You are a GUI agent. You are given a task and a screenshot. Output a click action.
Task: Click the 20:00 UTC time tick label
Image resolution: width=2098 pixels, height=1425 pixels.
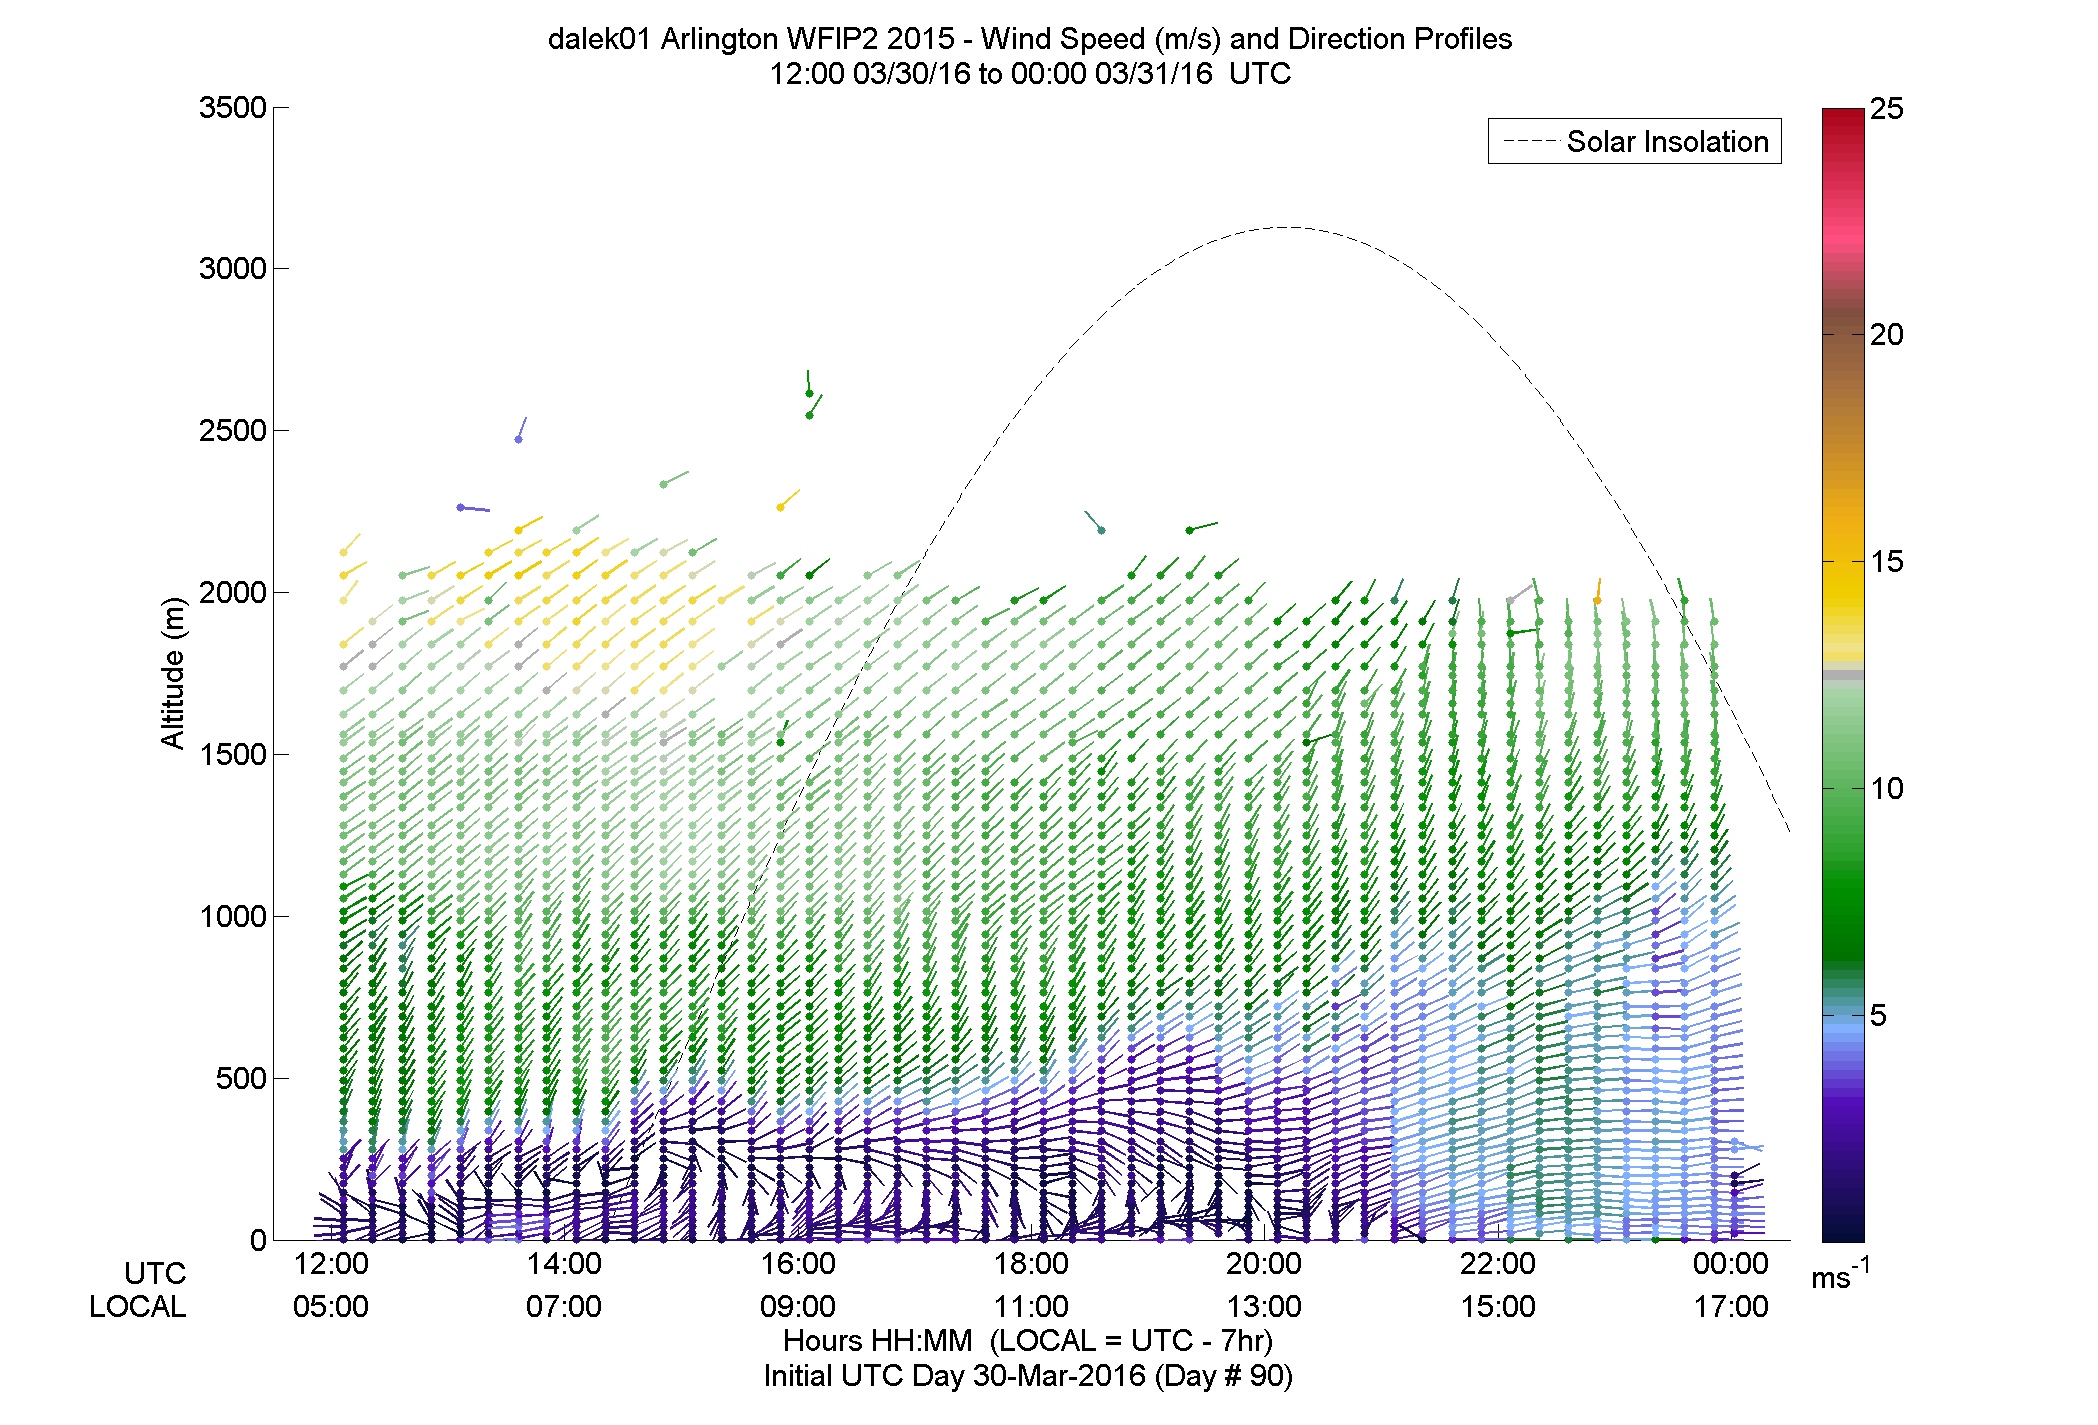point(1264,1264)
